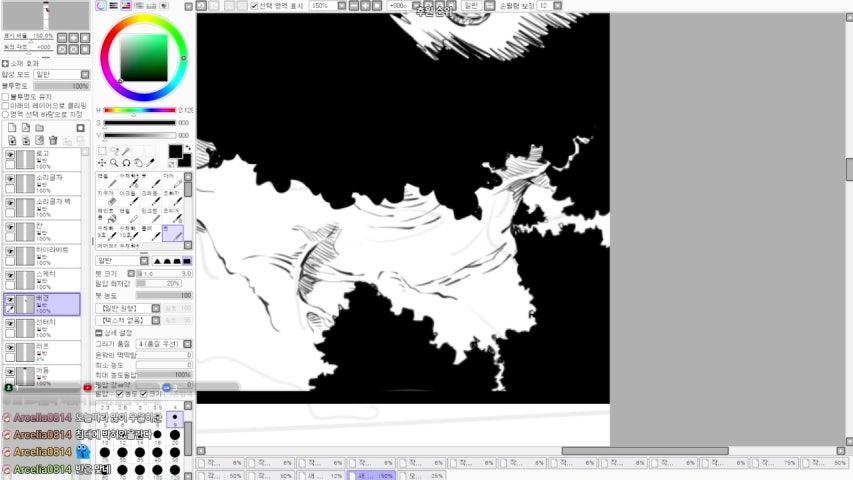853x480 pixels.
Task: Hide the 하이라이트 layer
Action: point(10,251)
